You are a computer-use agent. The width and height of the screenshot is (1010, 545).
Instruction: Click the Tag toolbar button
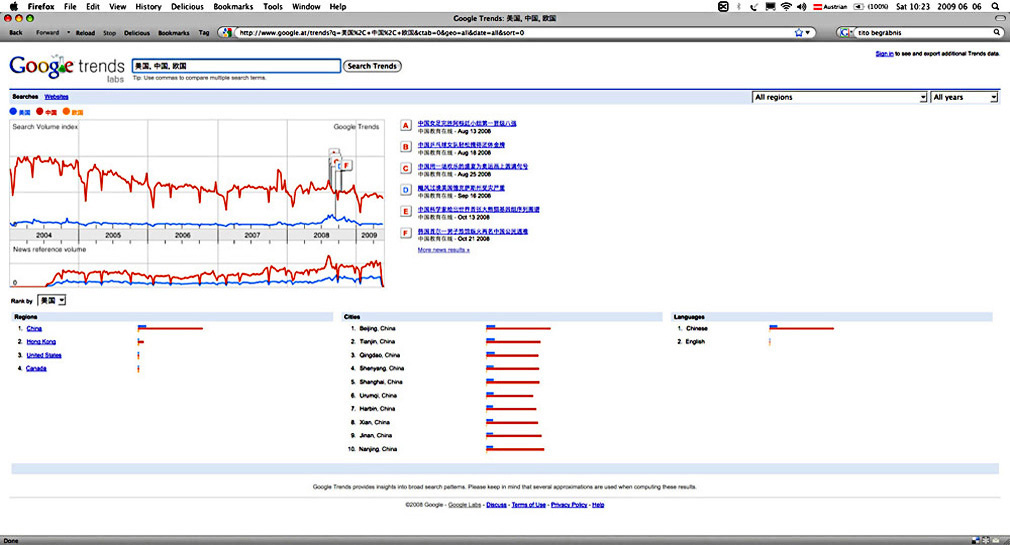[204, 33]
